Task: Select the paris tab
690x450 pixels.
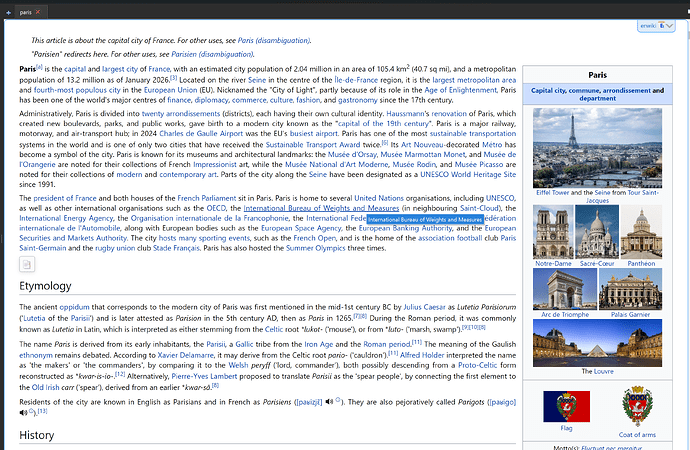Action: [x=24, y=11]
